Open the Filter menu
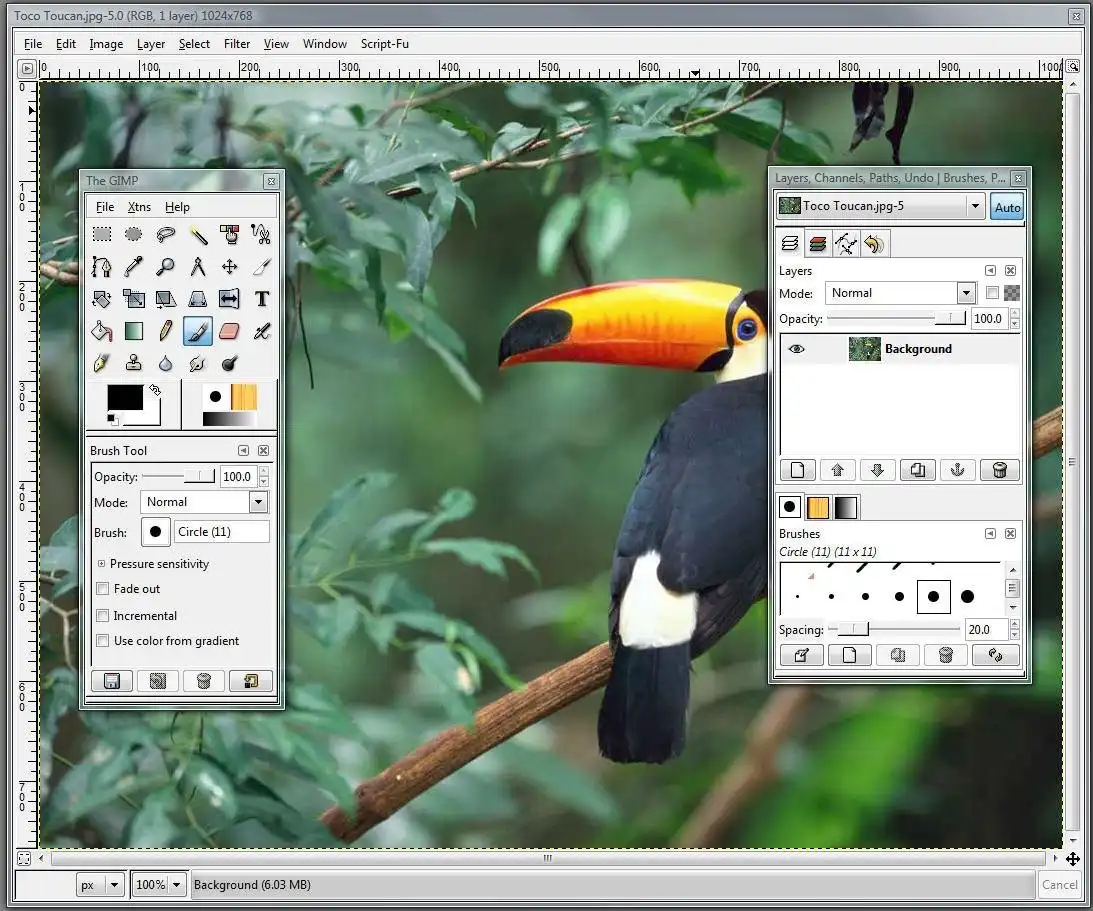1093x911 pixels. click(x=237, y=44)
